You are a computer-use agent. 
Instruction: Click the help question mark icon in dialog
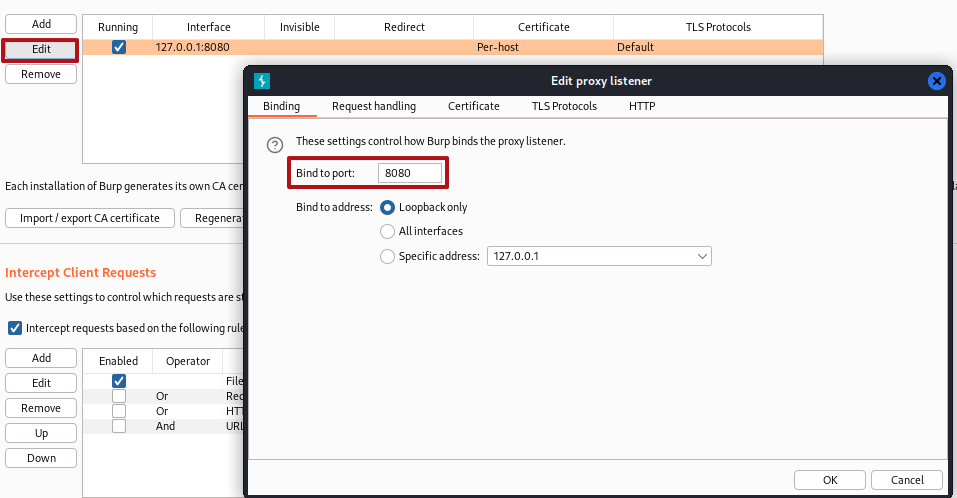tap(275, 145)
